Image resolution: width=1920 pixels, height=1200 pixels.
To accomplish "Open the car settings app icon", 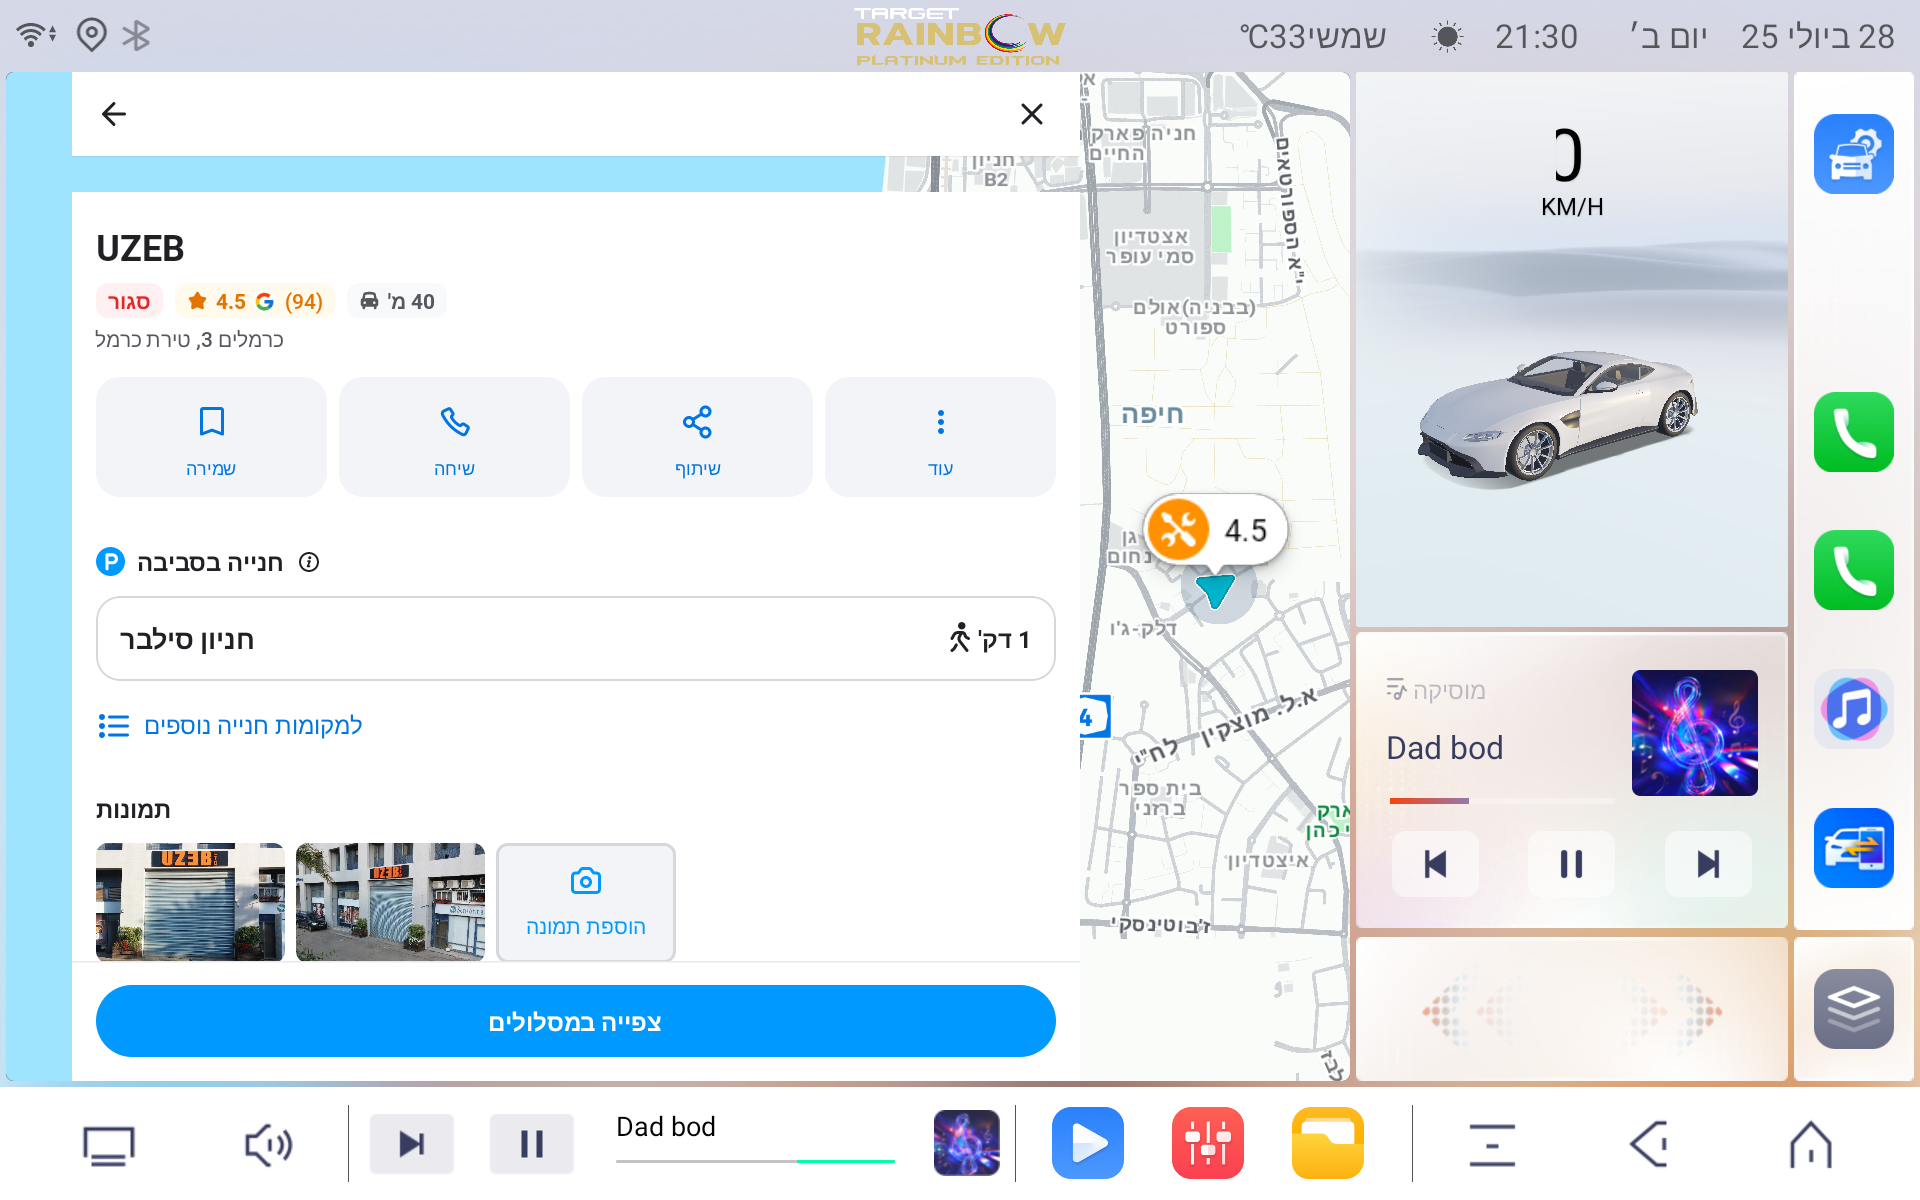I will click(x=1853, y=154).
